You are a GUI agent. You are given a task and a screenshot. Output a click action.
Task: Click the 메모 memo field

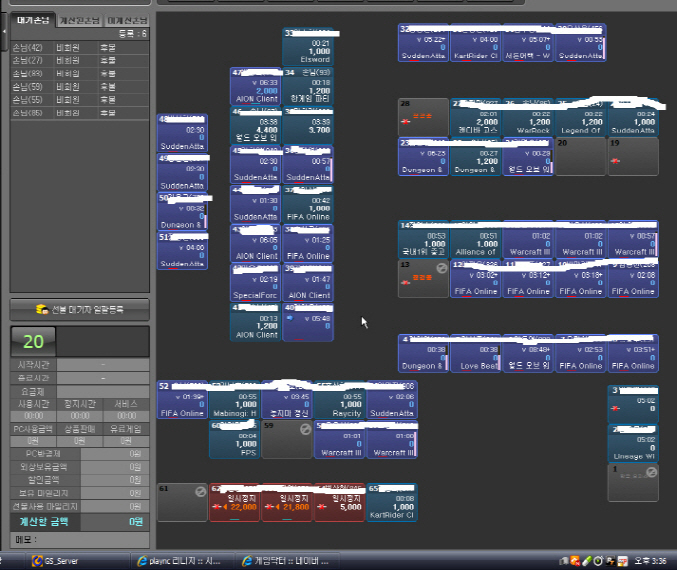click(80, 539)
